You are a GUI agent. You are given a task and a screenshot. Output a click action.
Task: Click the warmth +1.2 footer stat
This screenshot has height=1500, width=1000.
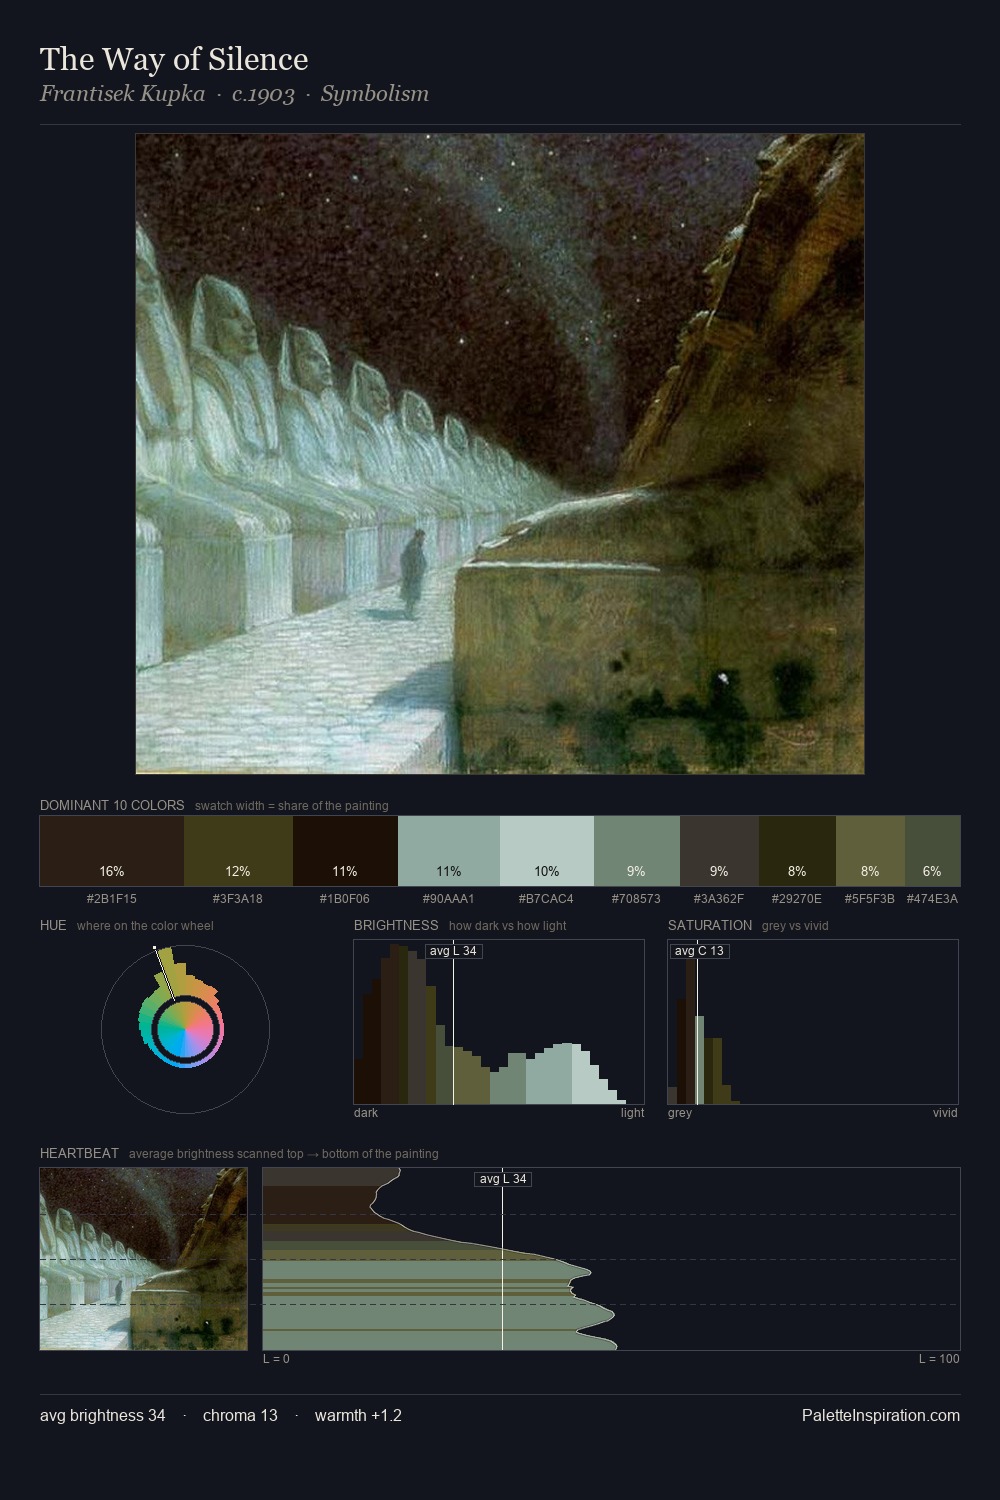click(358, 1416)
